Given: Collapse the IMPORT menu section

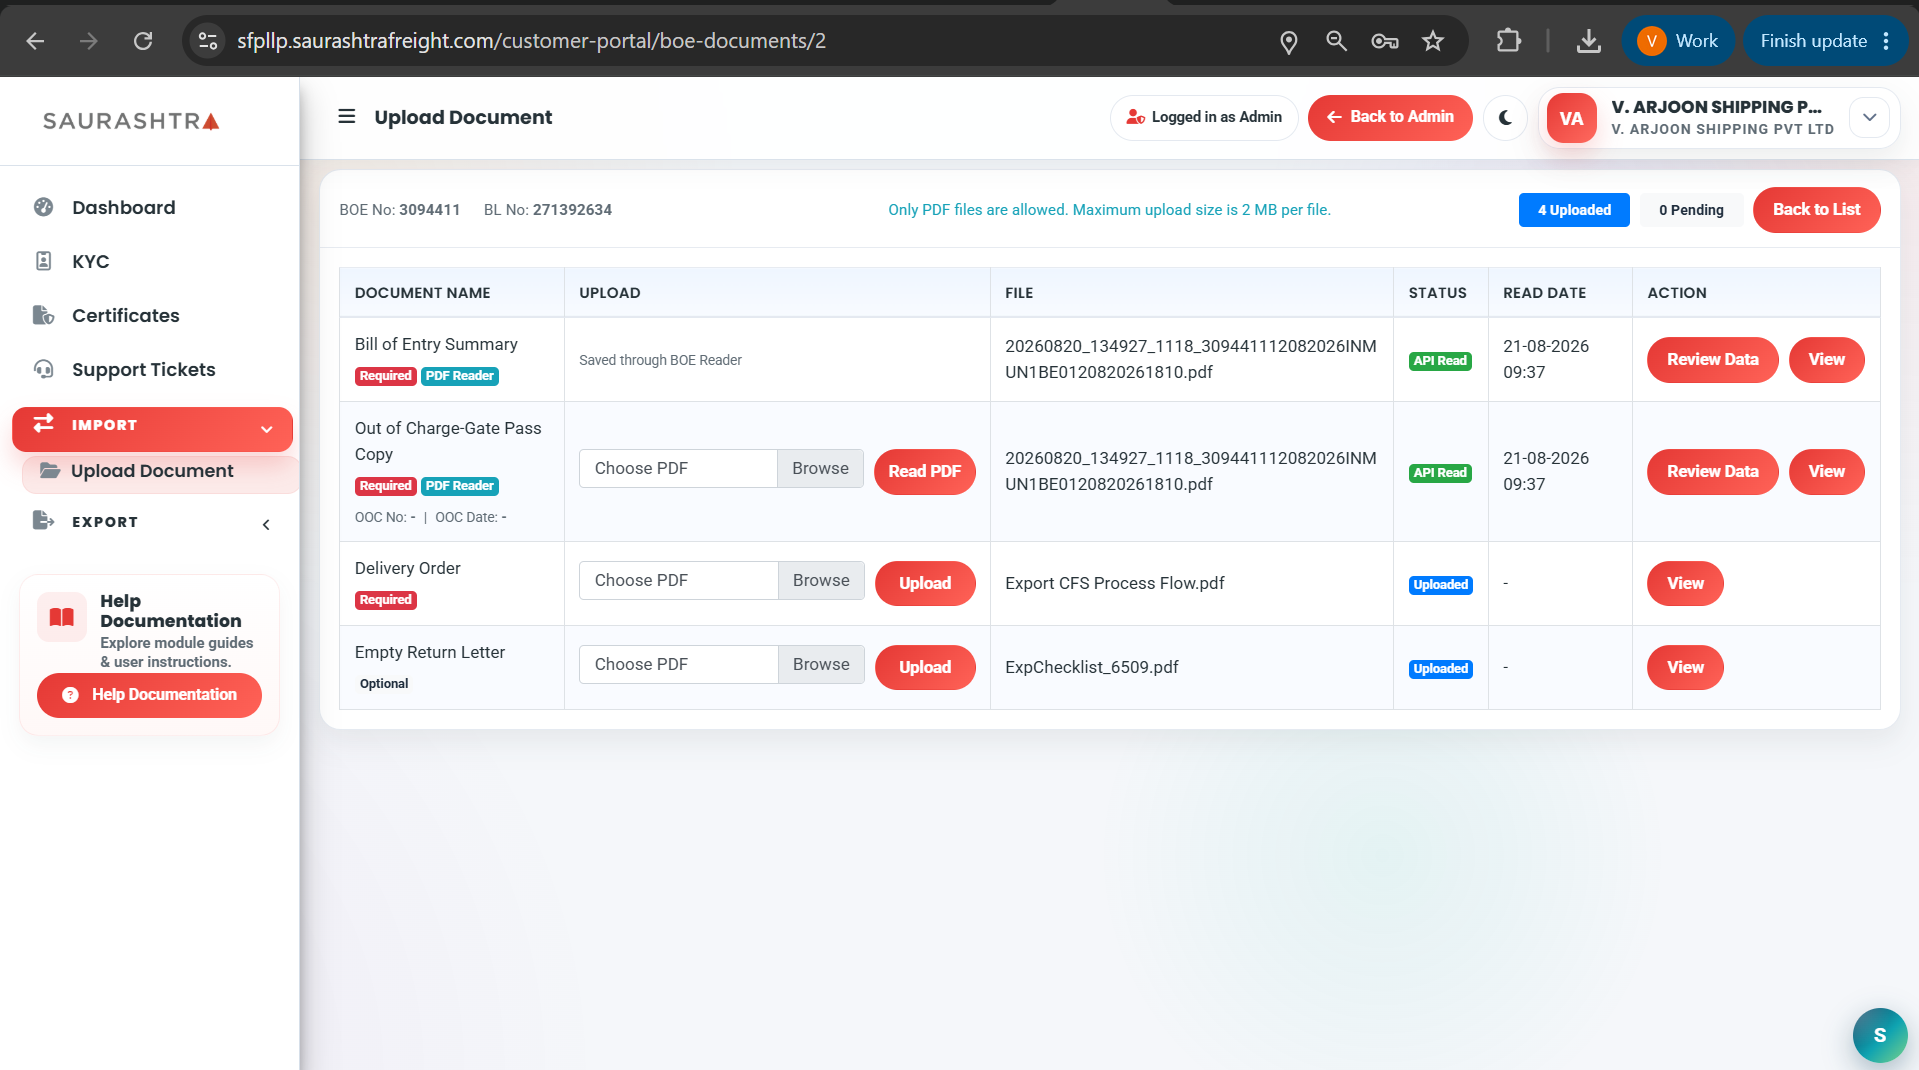Looking at the screenshot, I should pos(152,428).
